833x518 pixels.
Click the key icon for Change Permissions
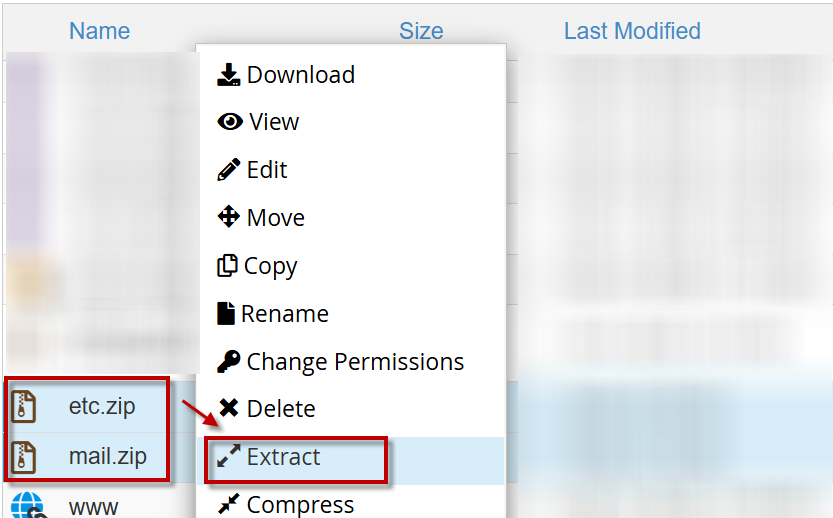click(x=229, y=361)
